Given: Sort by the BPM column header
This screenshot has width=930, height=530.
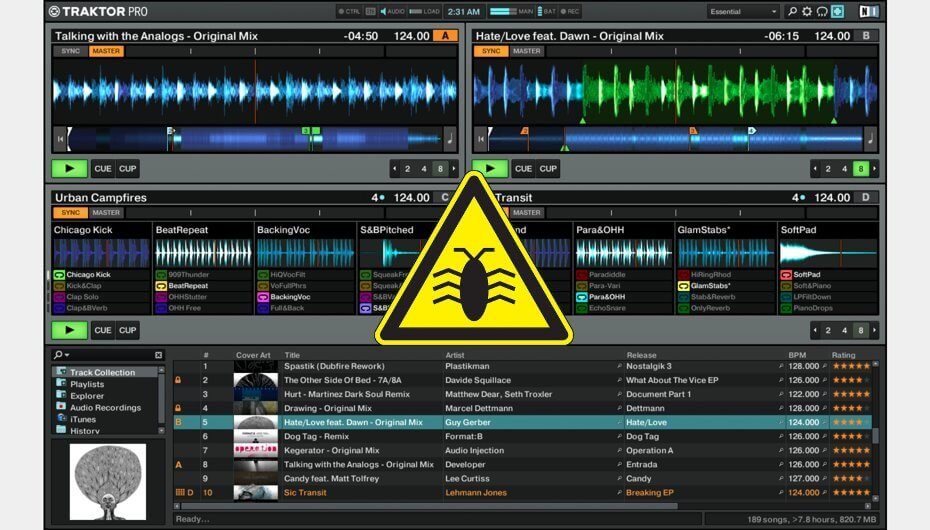Looking at the screenshot, I should click(x=797, y=355).
